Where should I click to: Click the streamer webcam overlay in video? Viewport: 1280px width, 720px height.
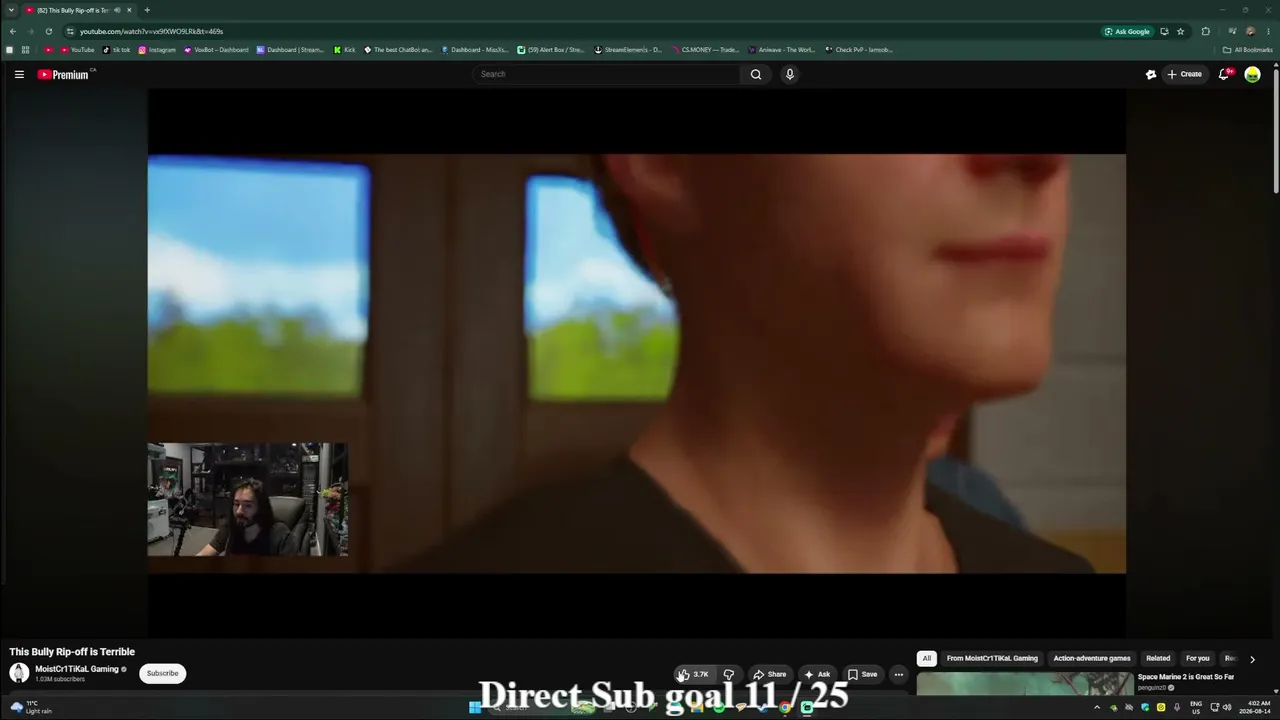pos(247,499)
